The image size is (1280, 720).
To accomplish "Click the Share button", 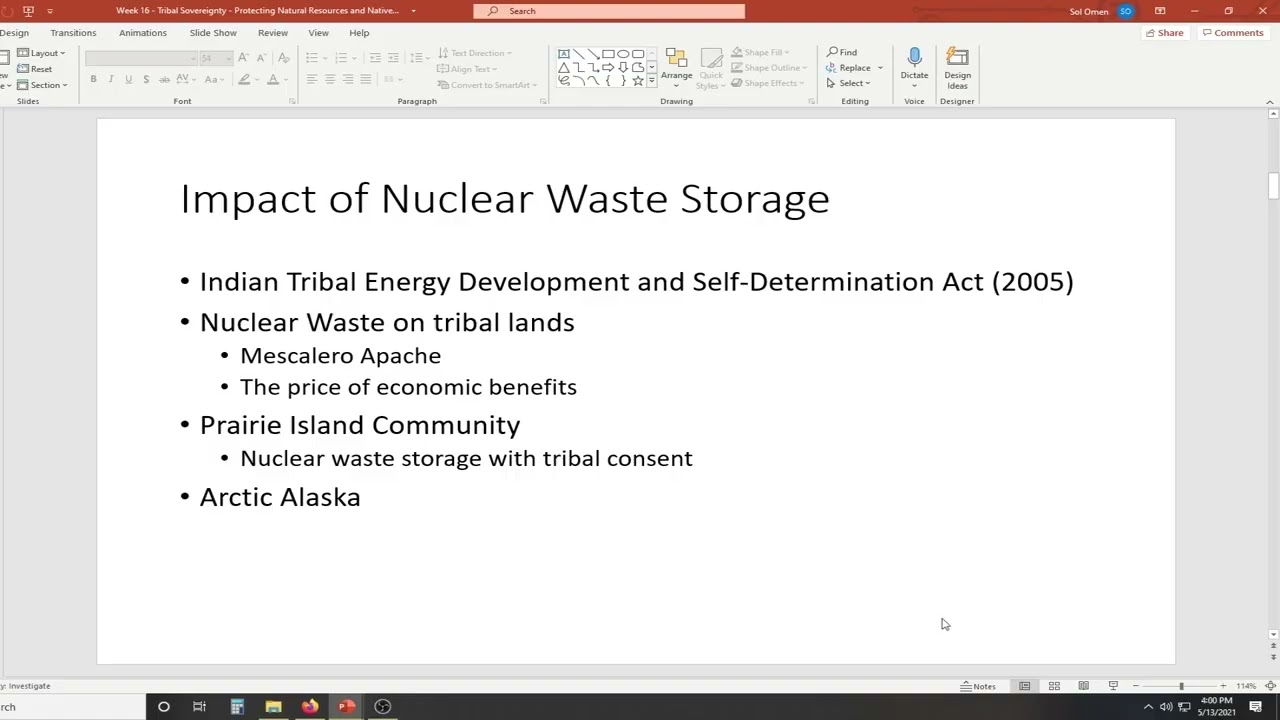I will pos(1165,33).
